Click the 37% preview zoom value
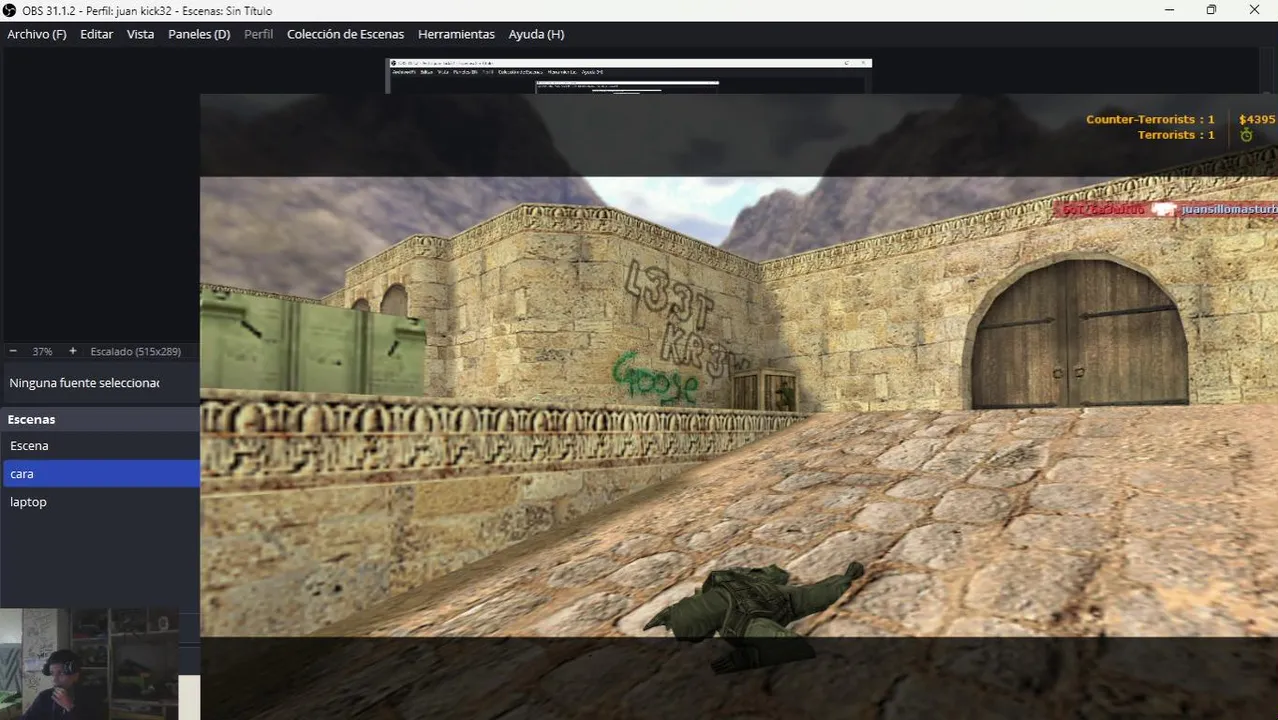Screen dimensions: 1278x720 click(x=42, y=352)
